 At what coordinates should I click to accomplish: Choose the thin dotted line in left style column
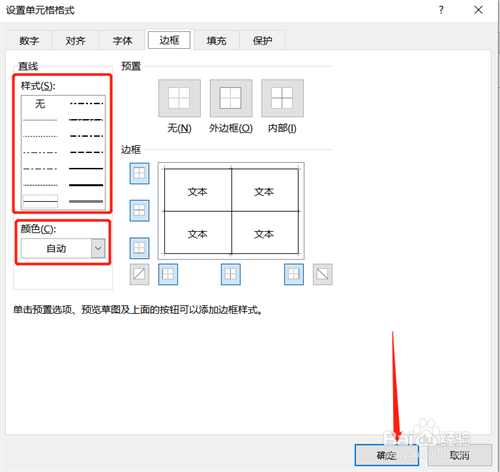pyautogui.click(x=40, y=136)
